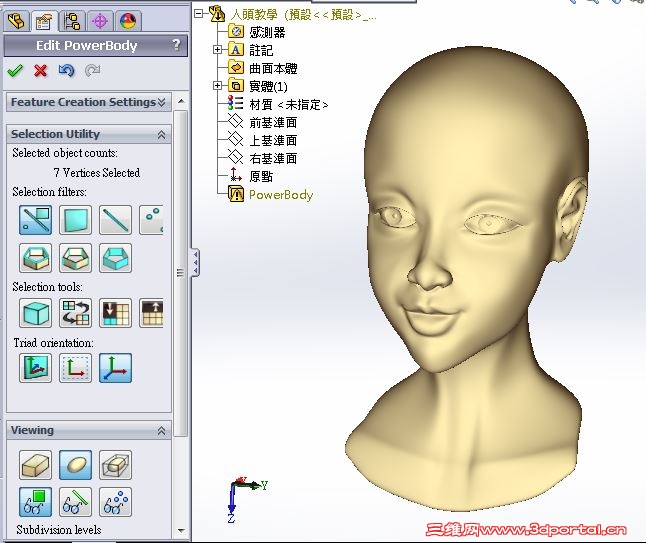
Task: Select the 曲面本體 surface bodies folder
Action: [273, 68]
